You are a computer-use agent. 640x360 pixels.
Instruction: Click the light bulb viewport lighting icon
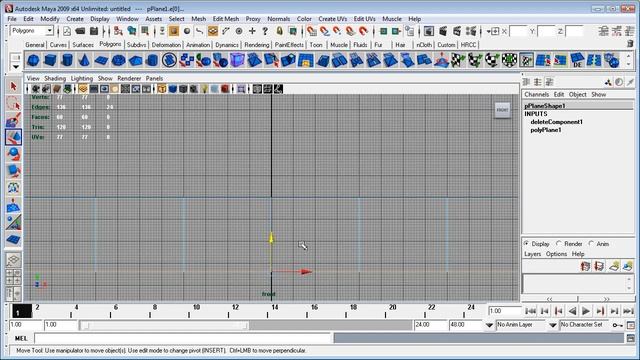pos(204,89)
